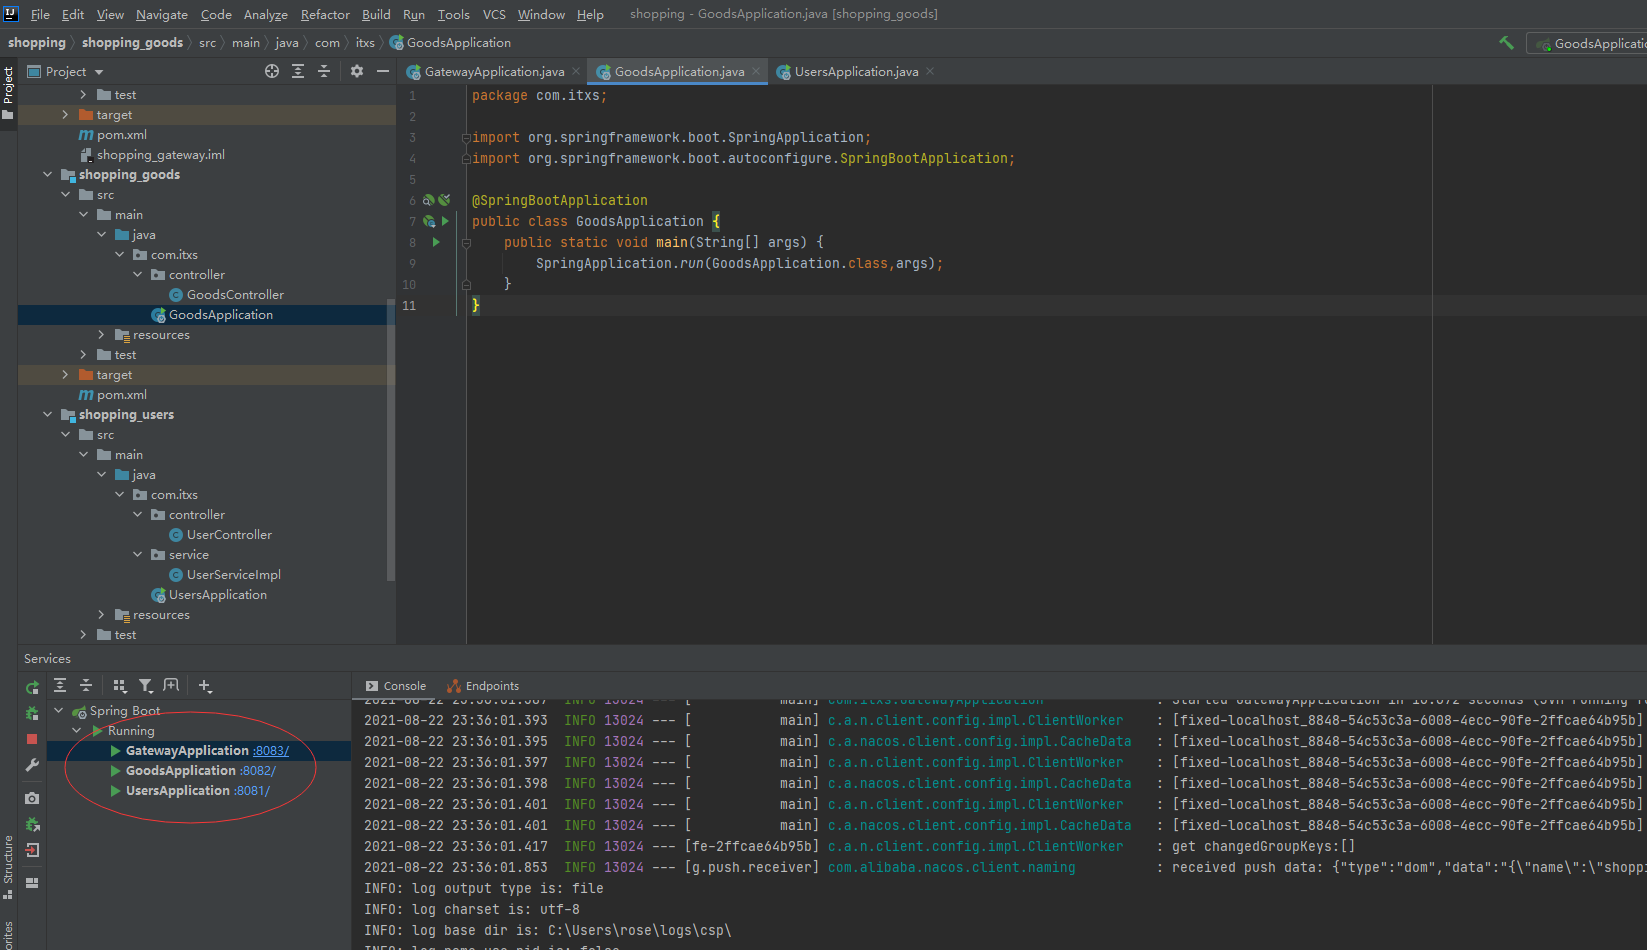The width and height of the screenshot is (1647, 950).
Task: Click the rerun icon in Services sidebar
Action: tap(32, 687)
